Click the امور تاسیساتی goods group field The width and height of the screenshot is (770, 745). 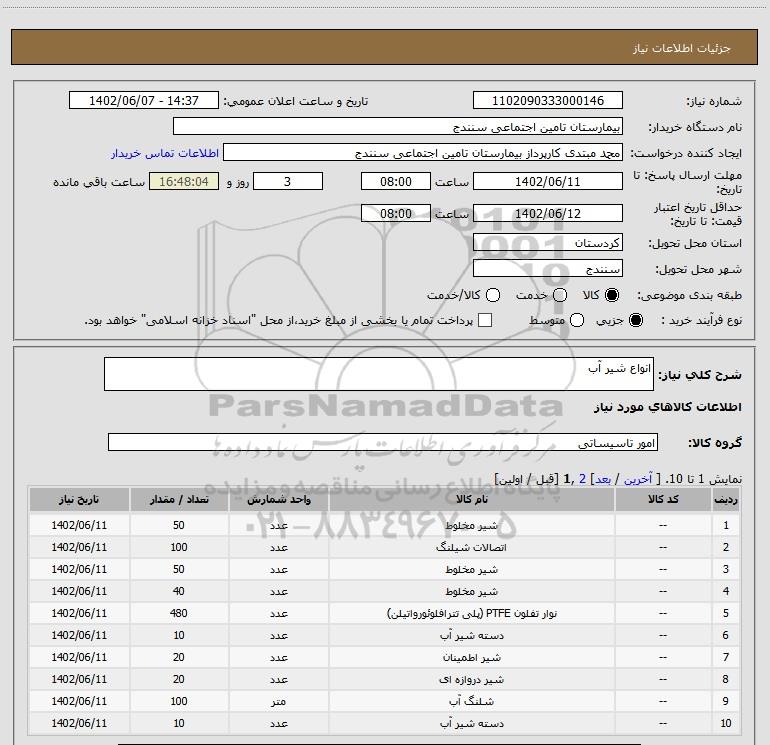pyautogui.click(x=383, y=442)
